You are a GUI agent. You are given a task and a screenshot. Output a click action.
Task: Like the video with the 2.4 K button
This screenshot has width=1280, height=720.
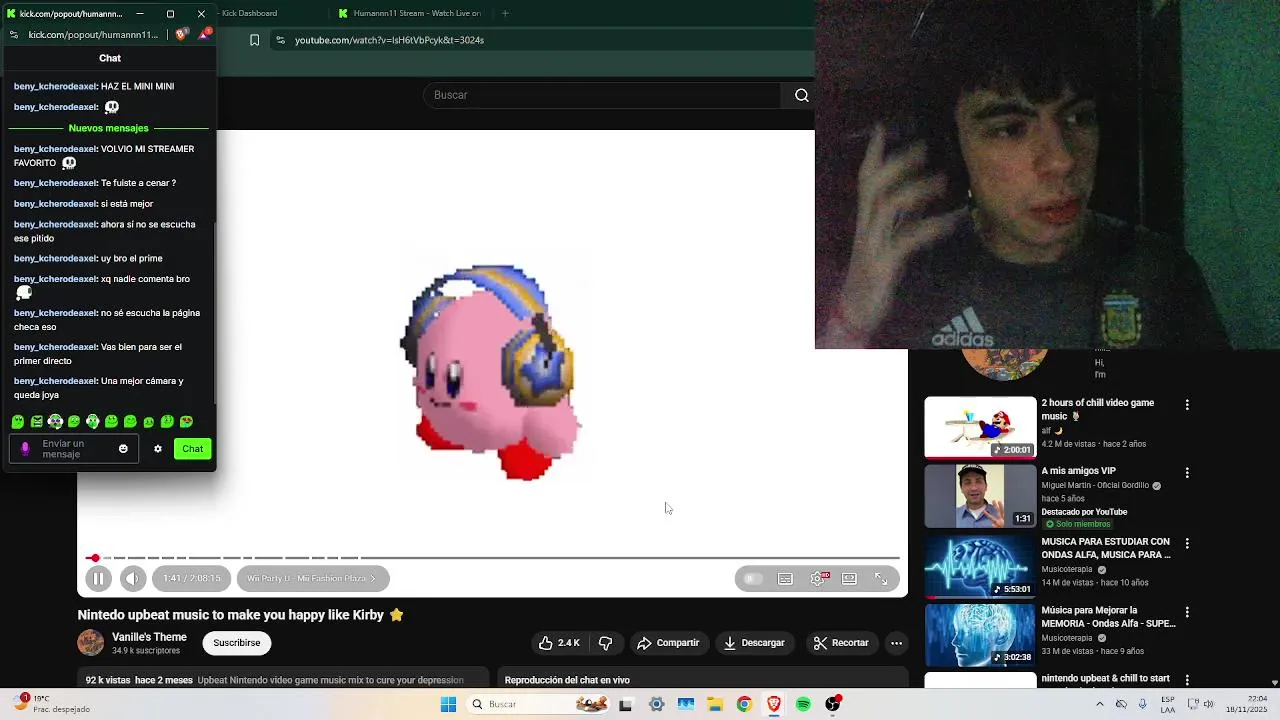(x=558, y=643)
